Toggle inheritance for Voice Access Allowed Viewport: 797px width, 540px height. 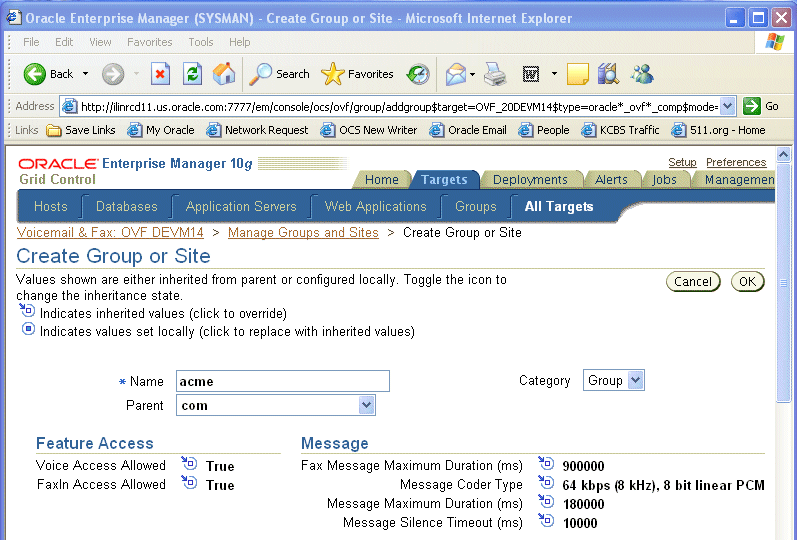click(189, 463)
